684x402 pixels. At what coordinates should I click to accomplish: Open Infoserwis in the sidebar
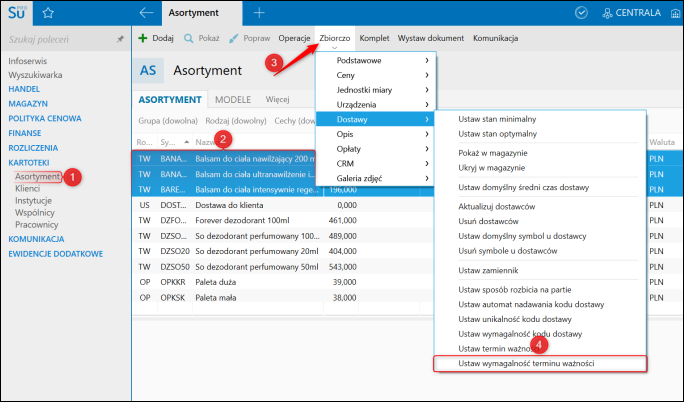(x=27, y=61)
